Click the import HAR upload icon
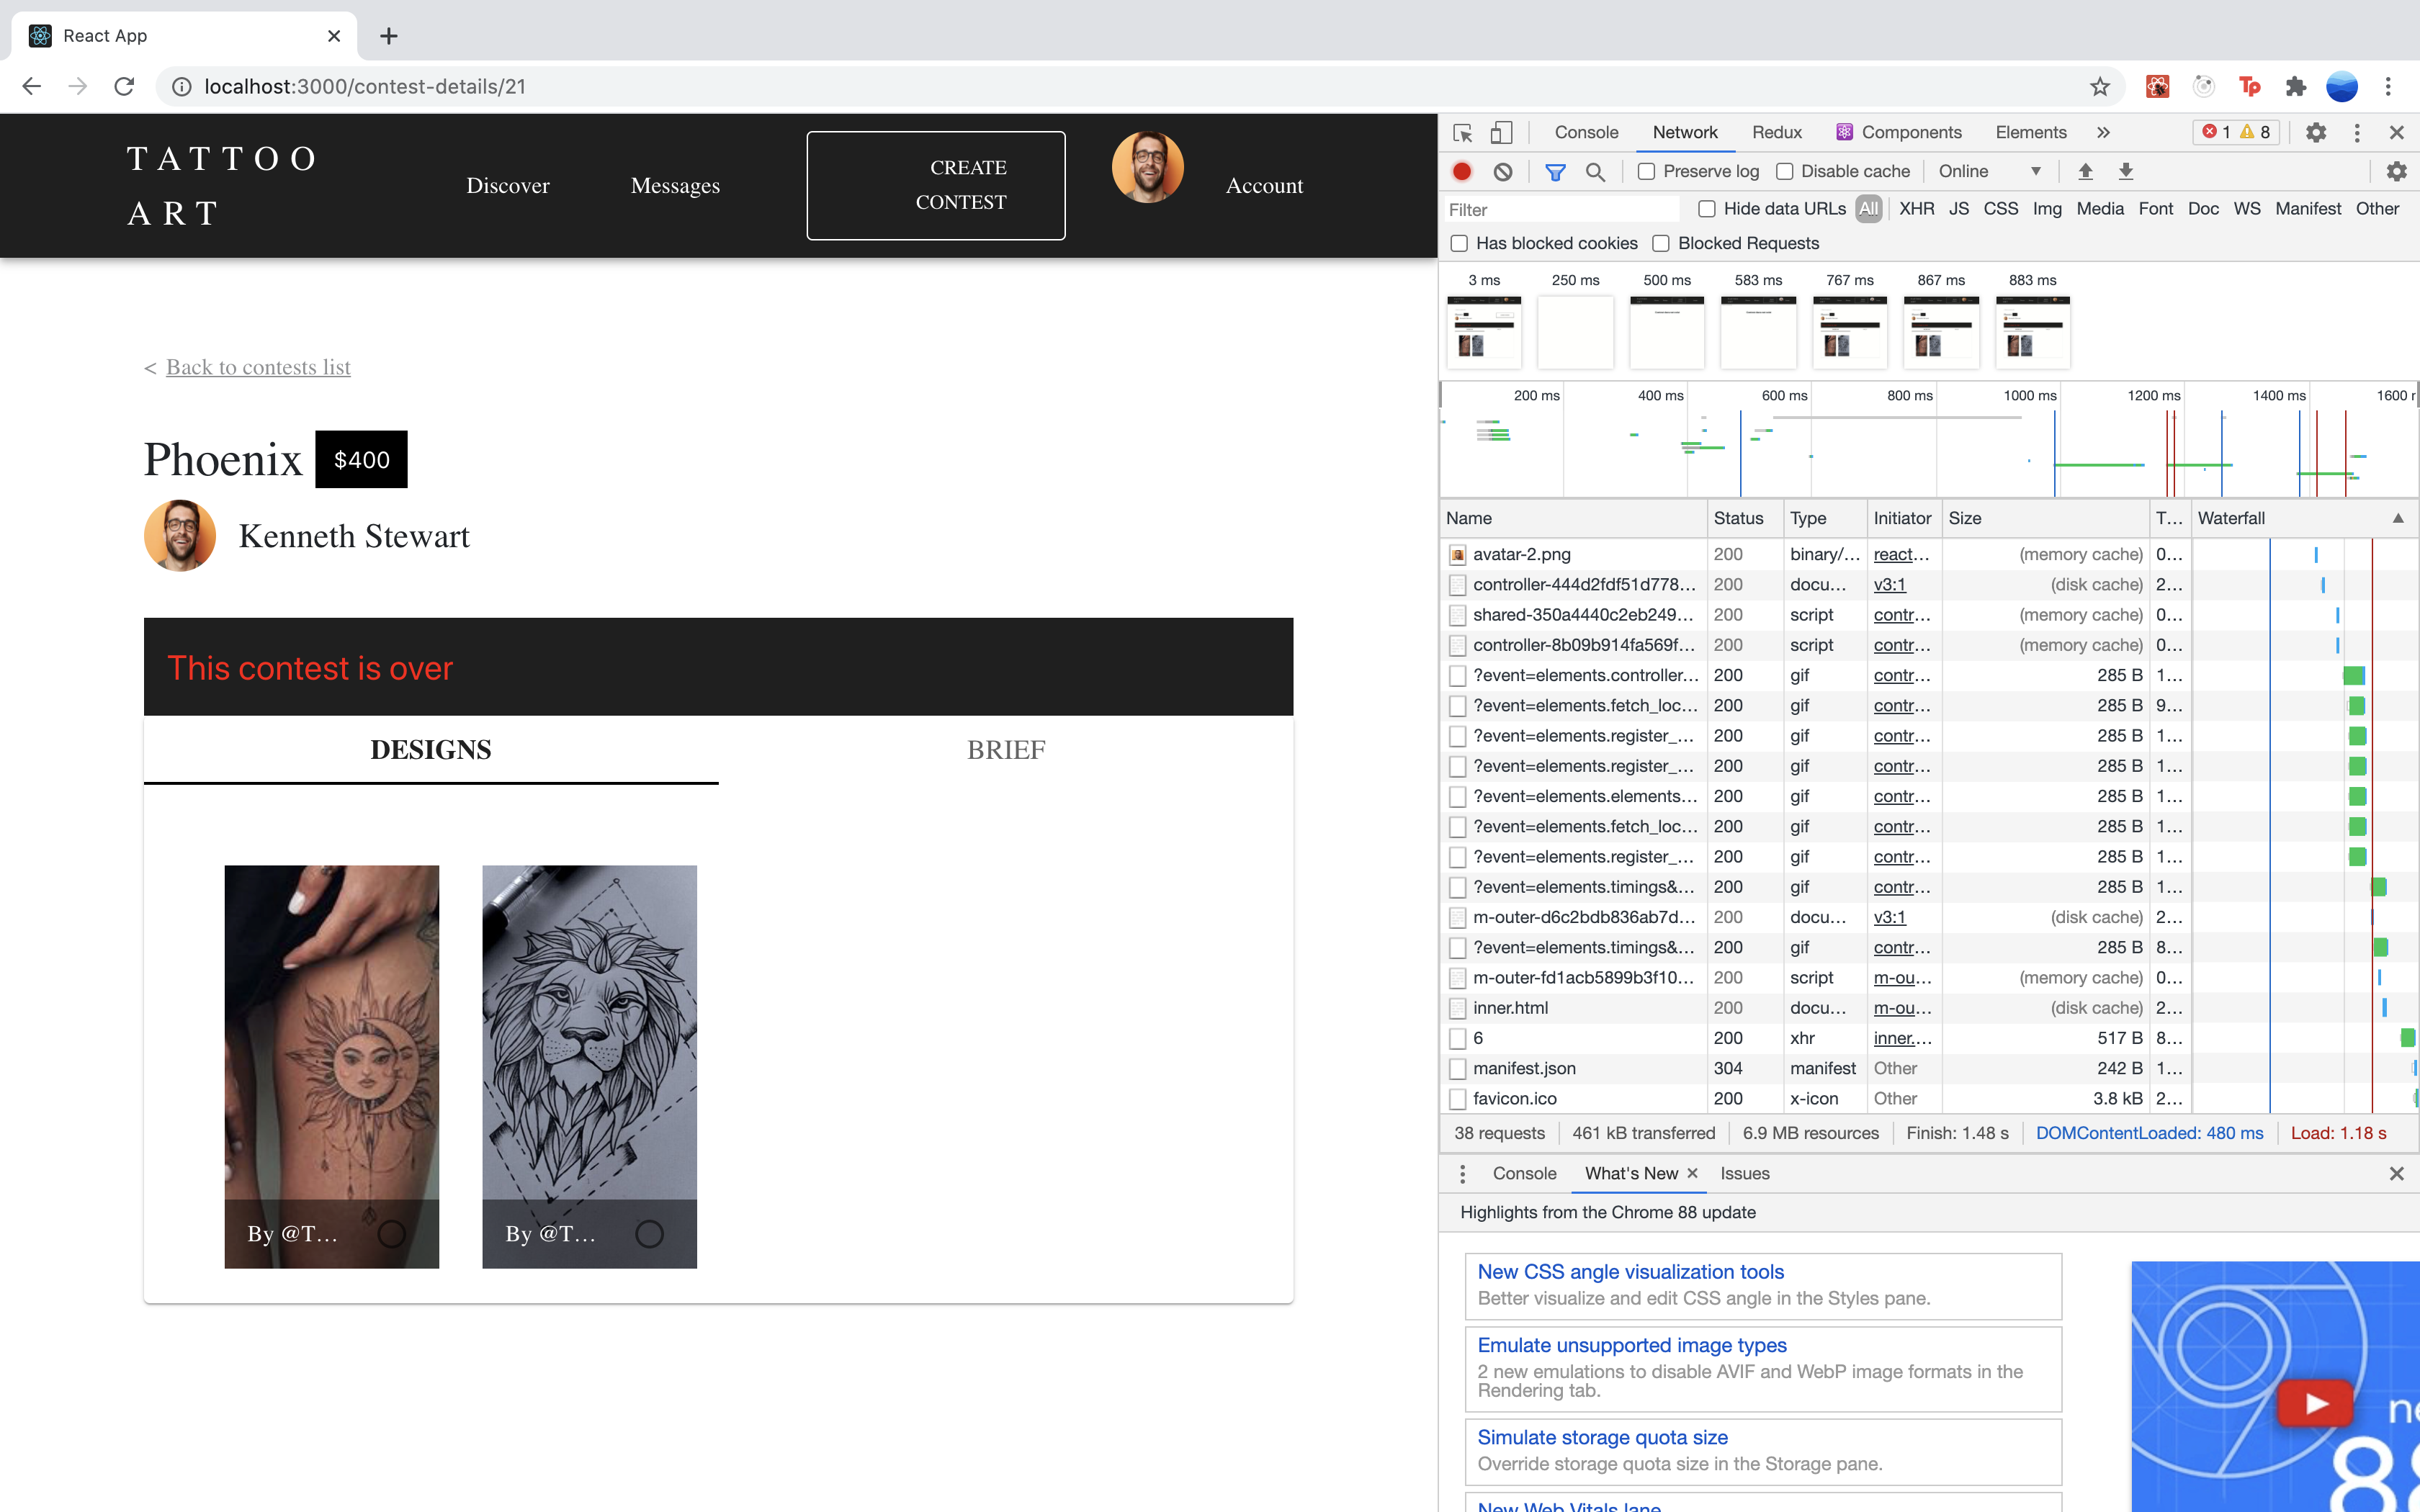 coord(2085,171)
